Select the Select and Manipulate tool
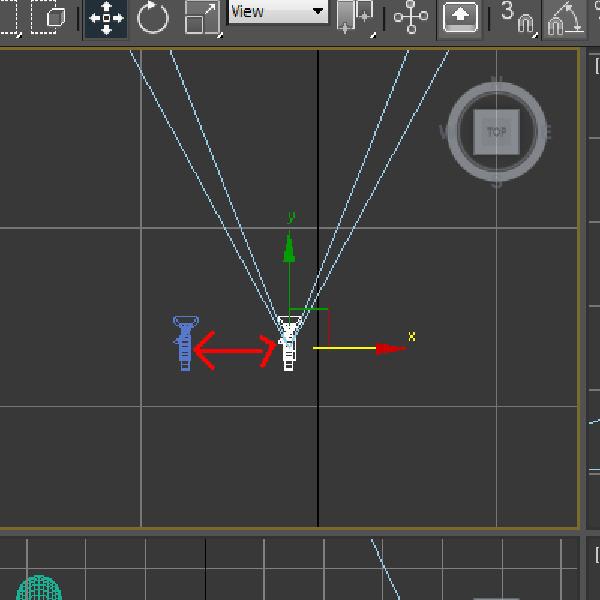The image size is (600, 600). click(x=410, y=17)
